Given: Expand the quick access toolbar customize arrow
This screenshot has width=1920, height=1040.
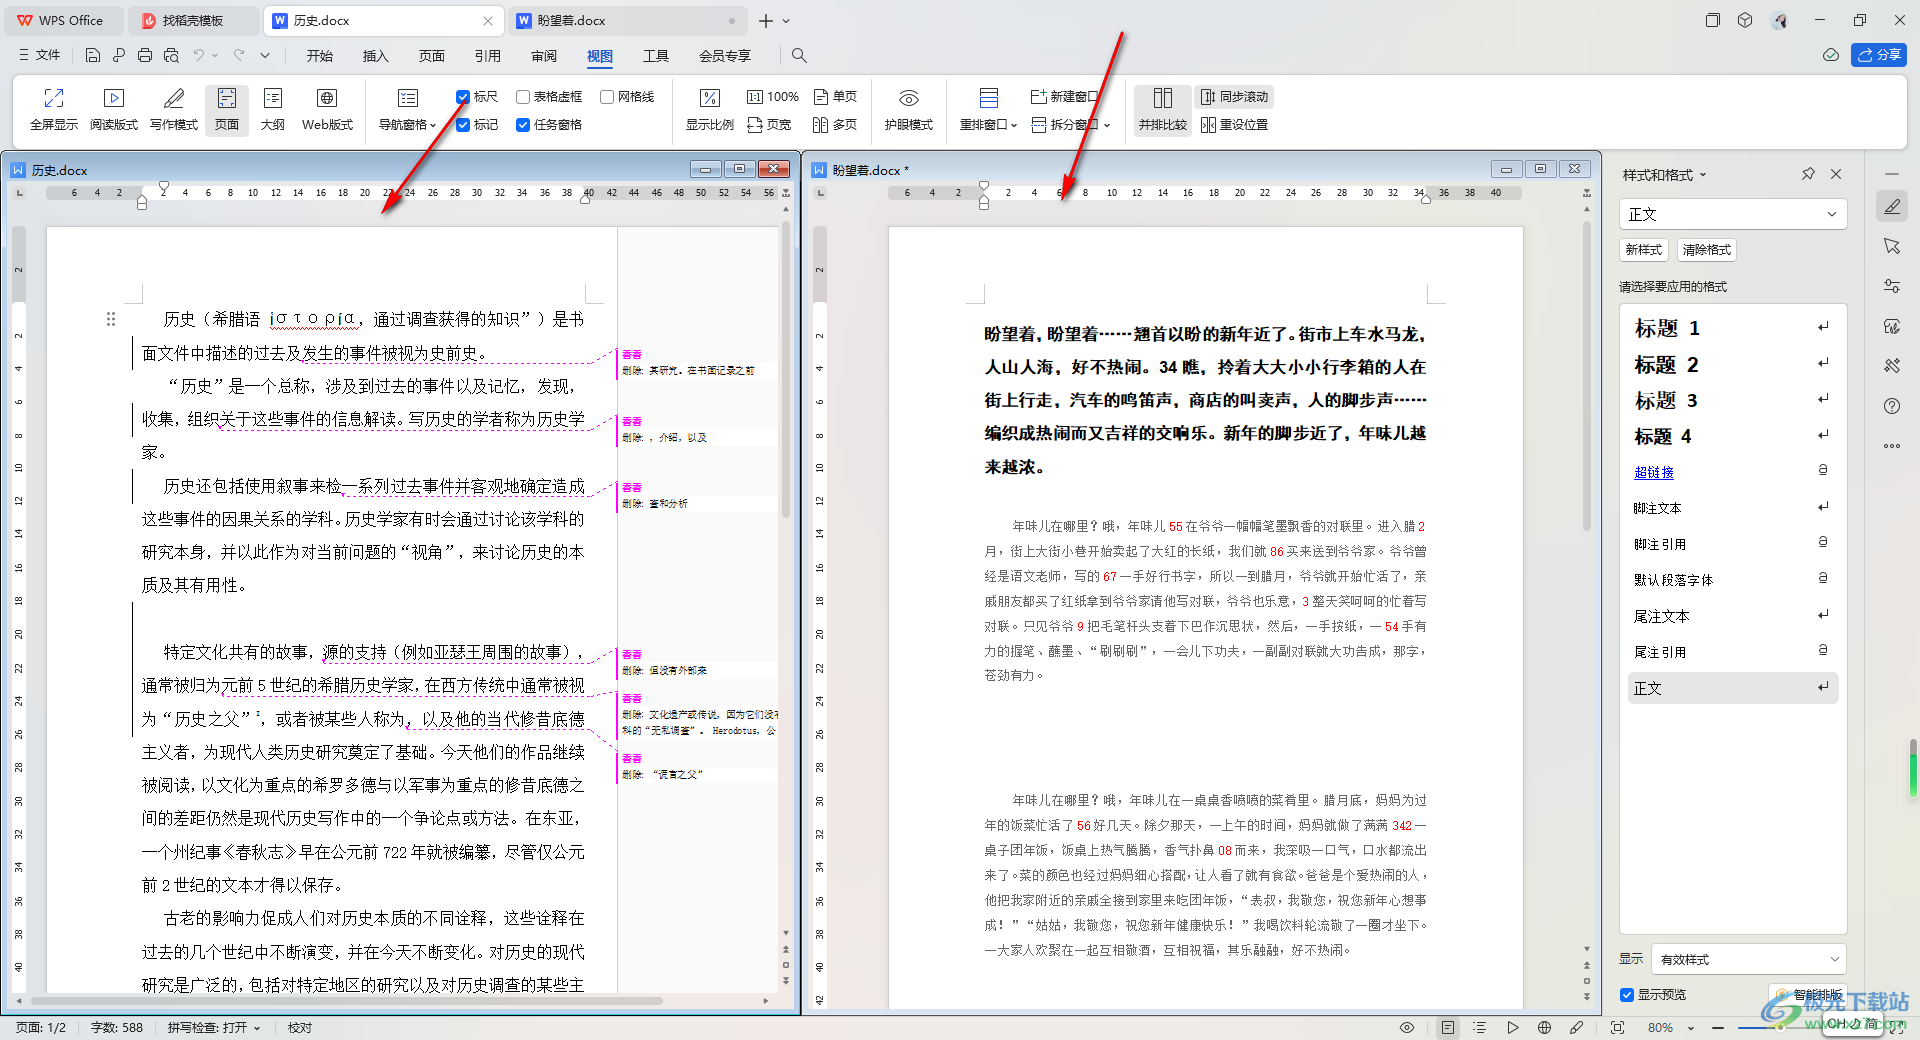Looking at the screenshot, I should (265, 55).
